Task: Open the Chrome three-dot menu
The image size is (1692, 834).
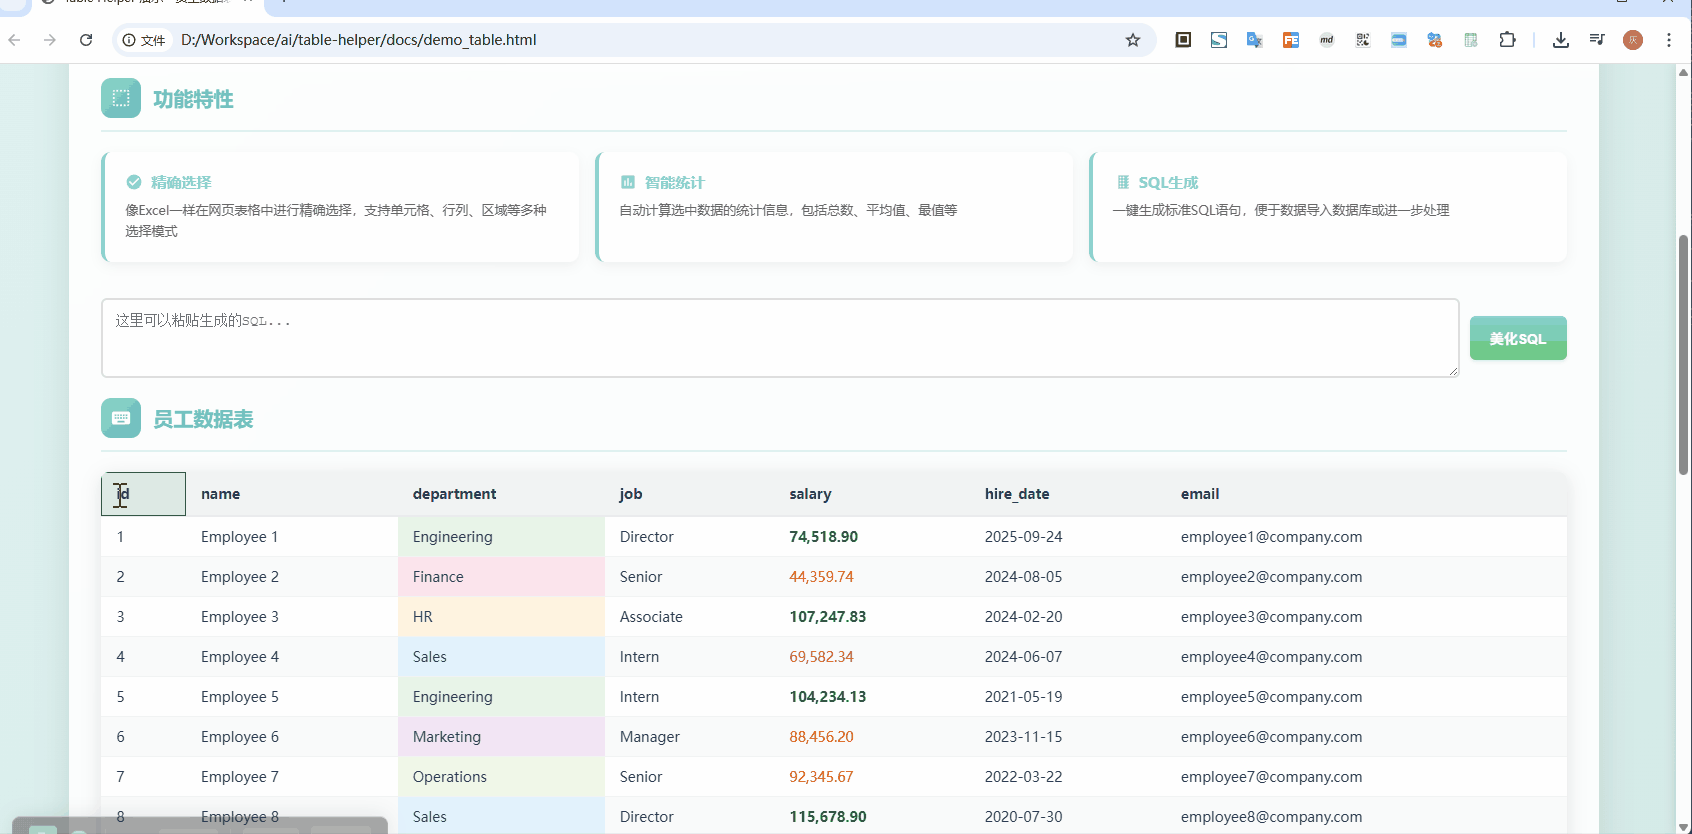Action: (1669, 40)
